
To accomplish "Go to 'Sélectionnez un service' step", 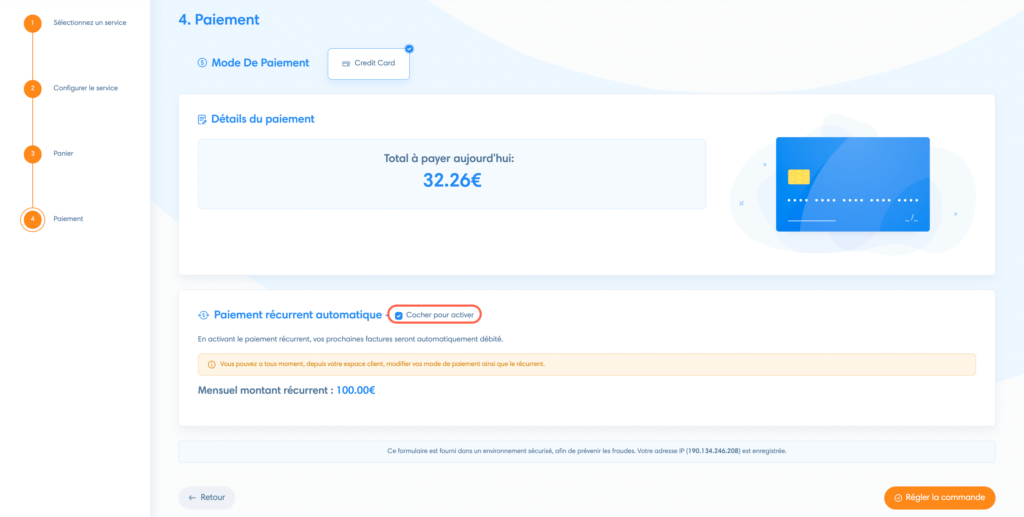I will (90, 23).
